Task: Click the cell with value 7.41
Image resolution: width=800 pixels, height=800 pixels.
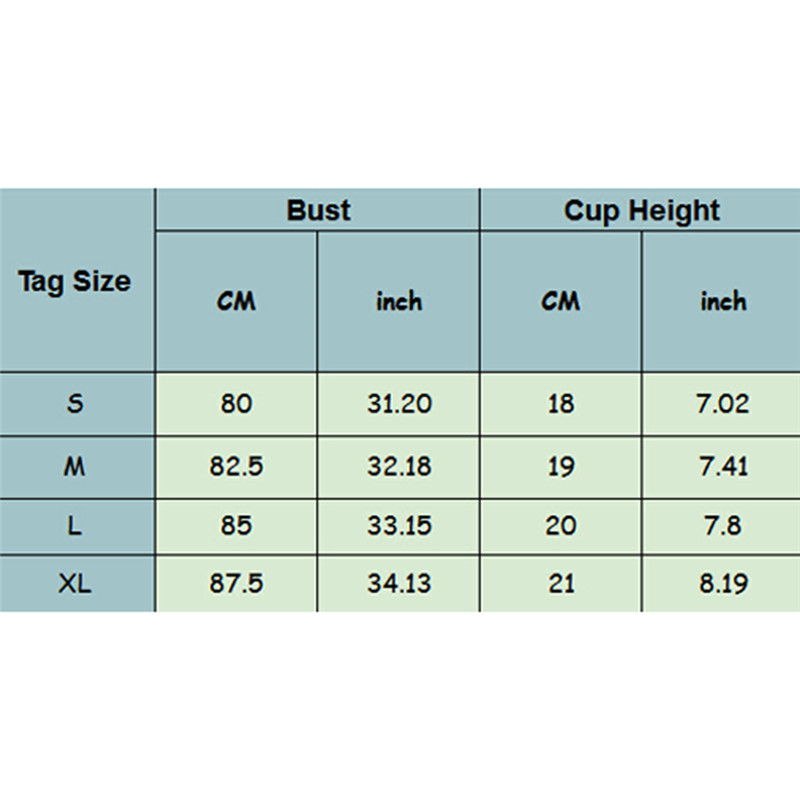Action: click(x=723, y=466)
